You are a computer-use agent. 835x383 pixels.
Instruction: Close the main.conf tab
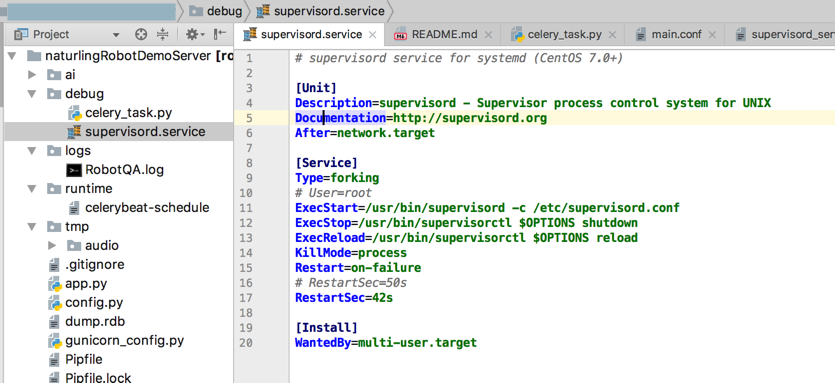pyautogui.click(x=712, y=35)
